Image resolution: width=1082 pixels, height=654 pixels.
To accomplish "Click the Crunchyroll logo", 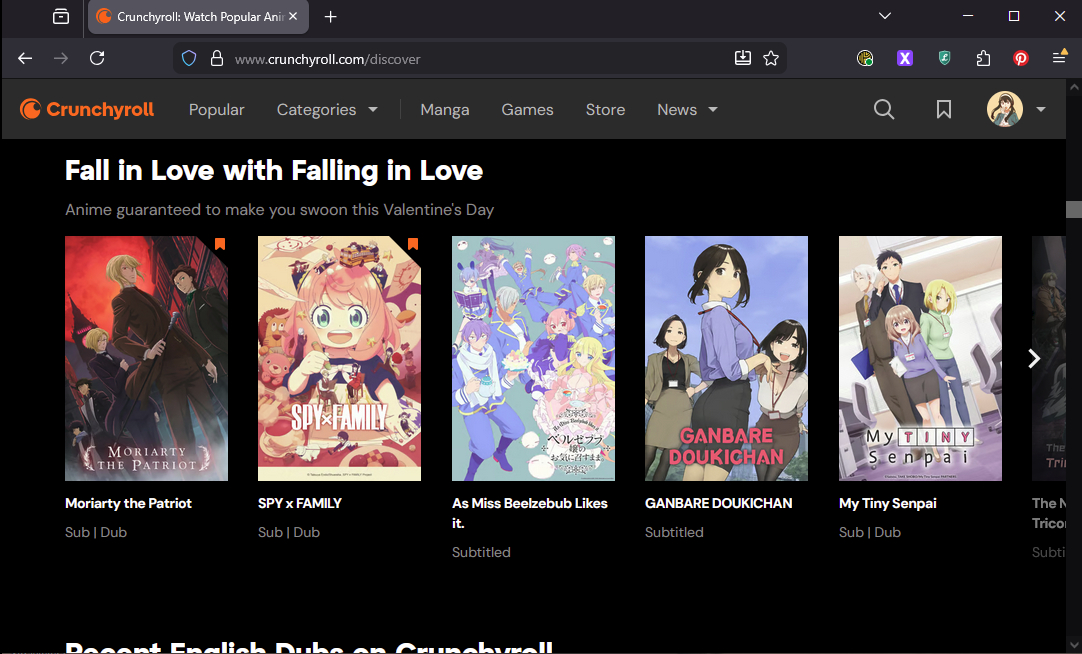I will [88, 110].
